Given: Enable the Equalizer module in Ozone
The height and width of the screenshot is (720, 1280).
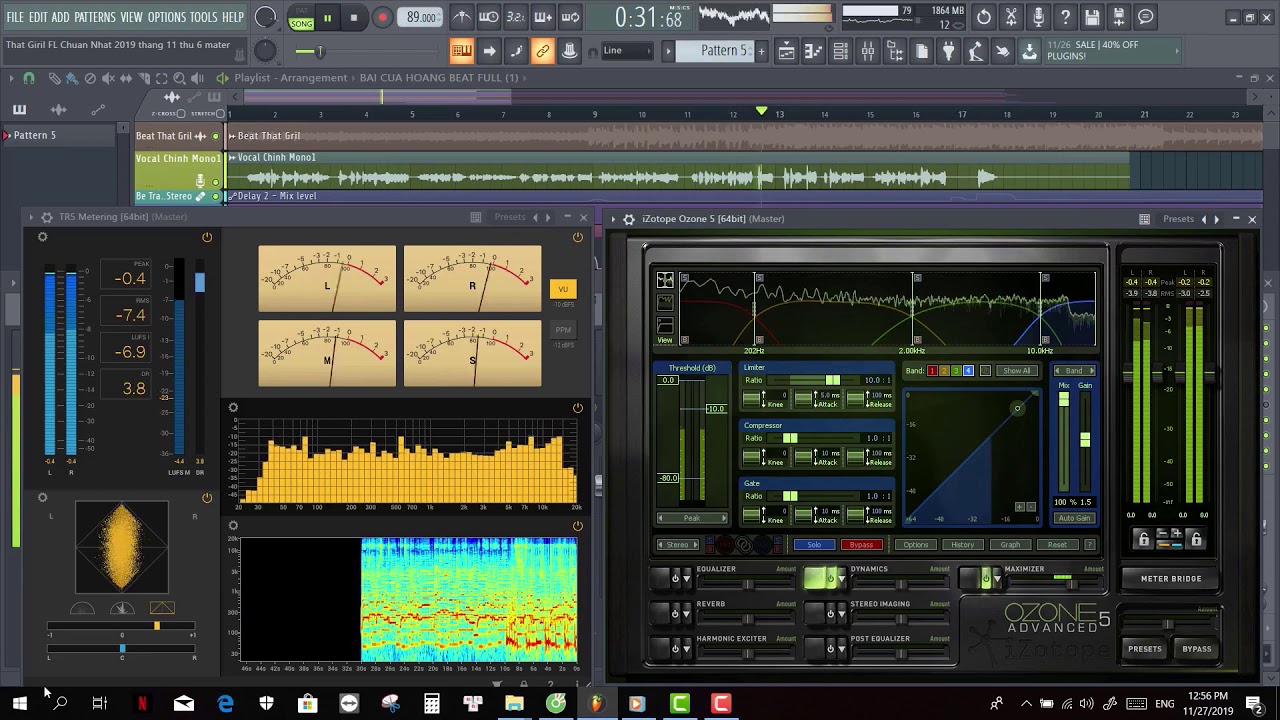Looking at the screenshot, I should point(675,578).
